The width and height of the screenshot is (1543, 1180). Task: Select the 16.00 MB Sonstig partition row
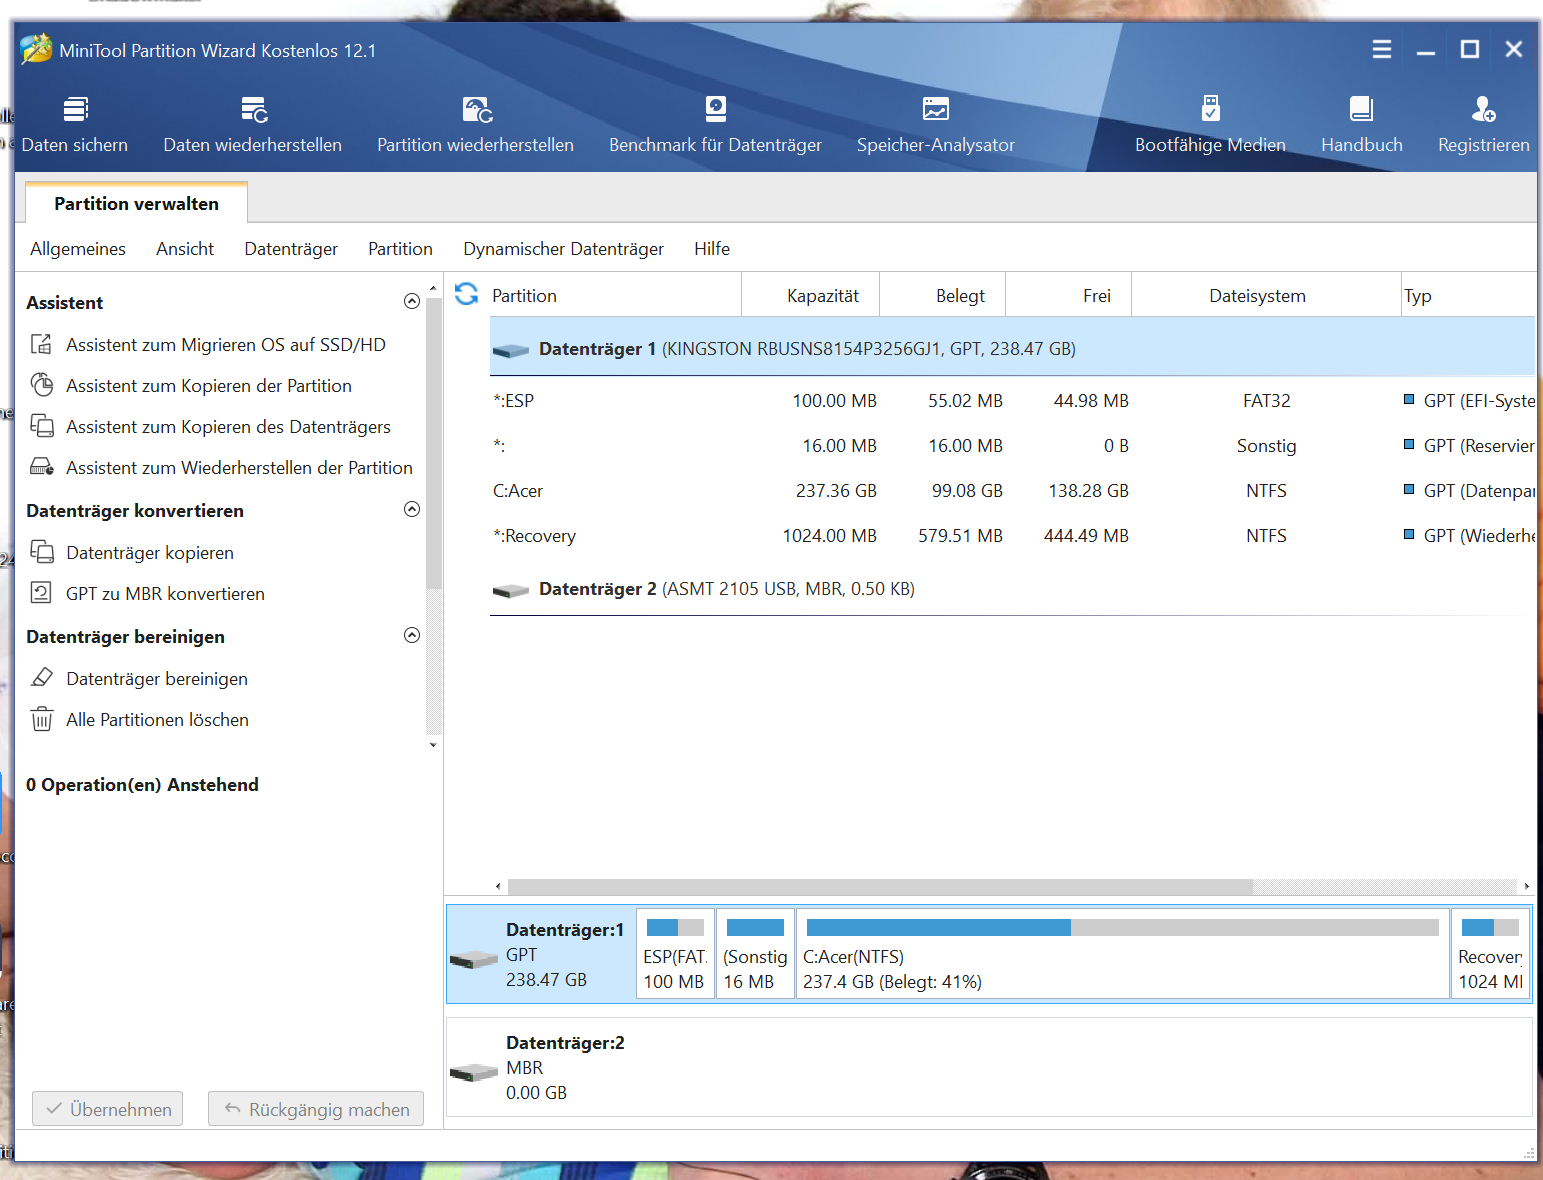[1012, 446]
